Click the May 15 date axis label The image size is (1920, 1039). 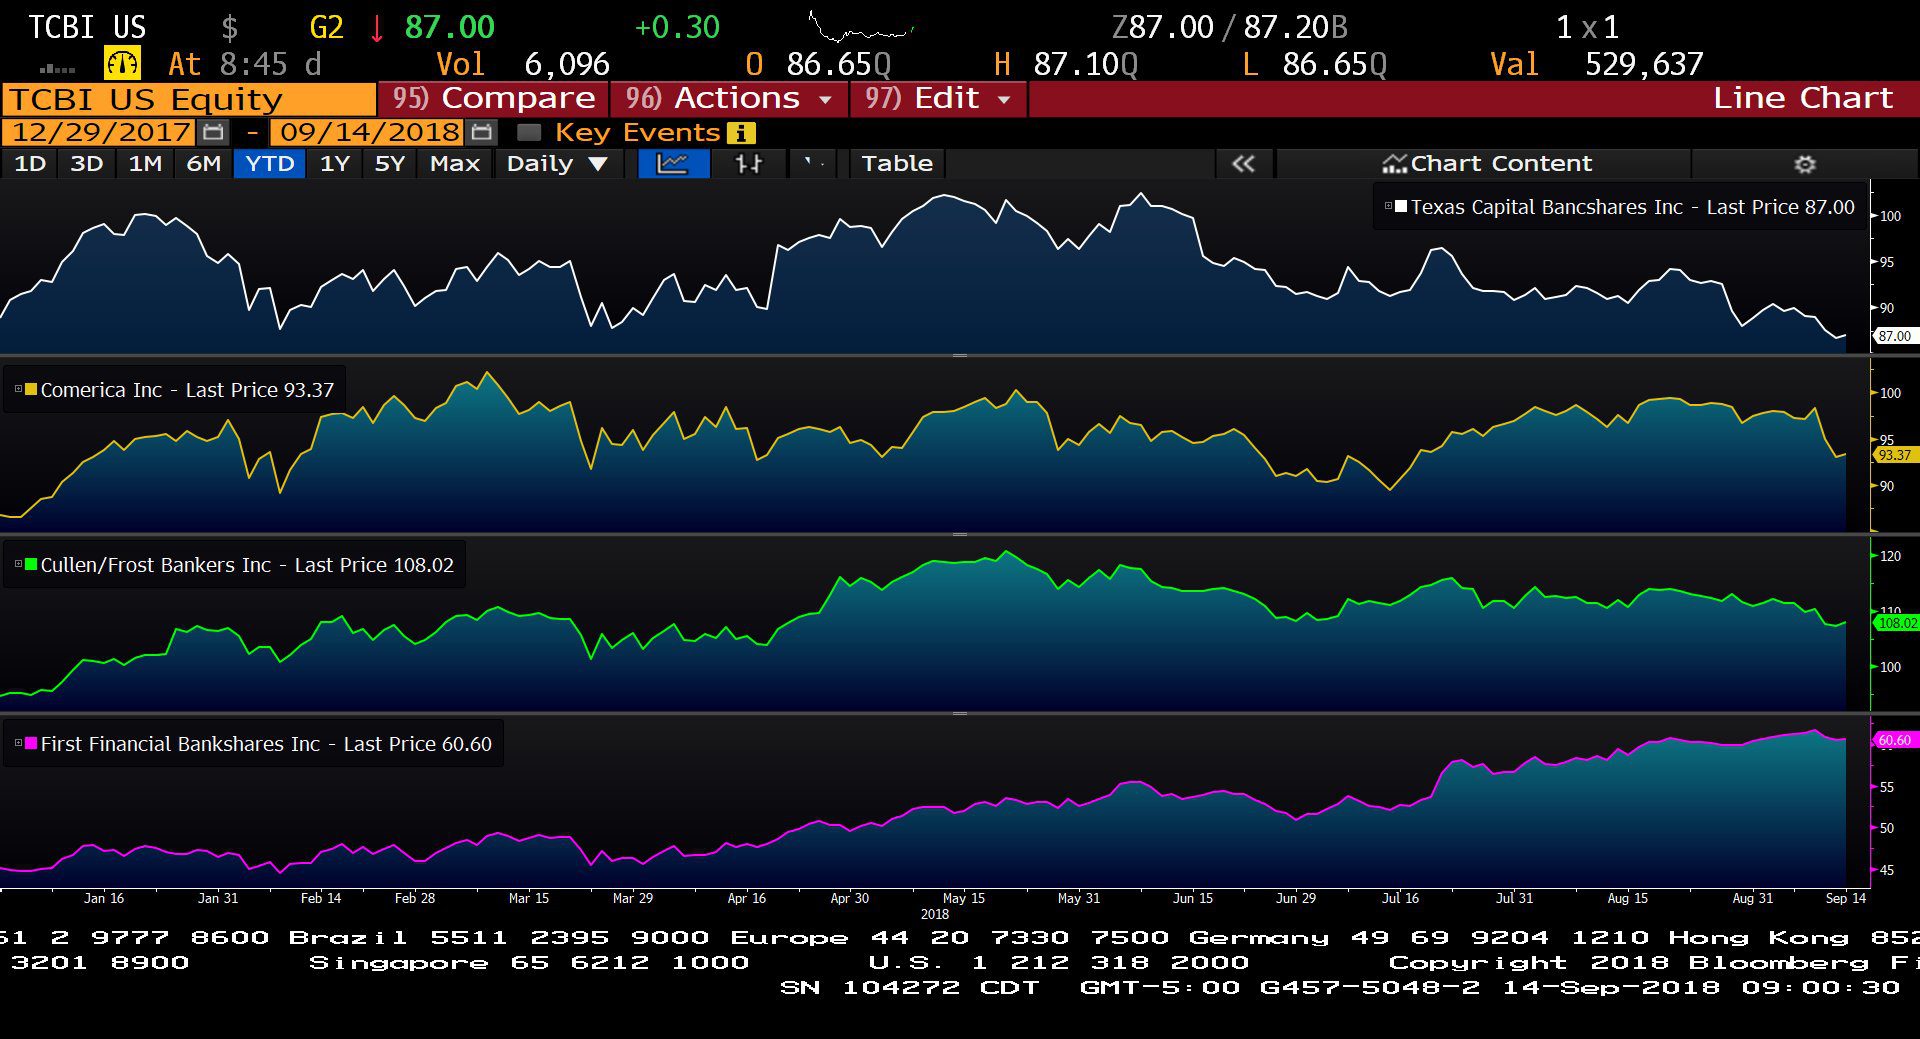point(963,898)
